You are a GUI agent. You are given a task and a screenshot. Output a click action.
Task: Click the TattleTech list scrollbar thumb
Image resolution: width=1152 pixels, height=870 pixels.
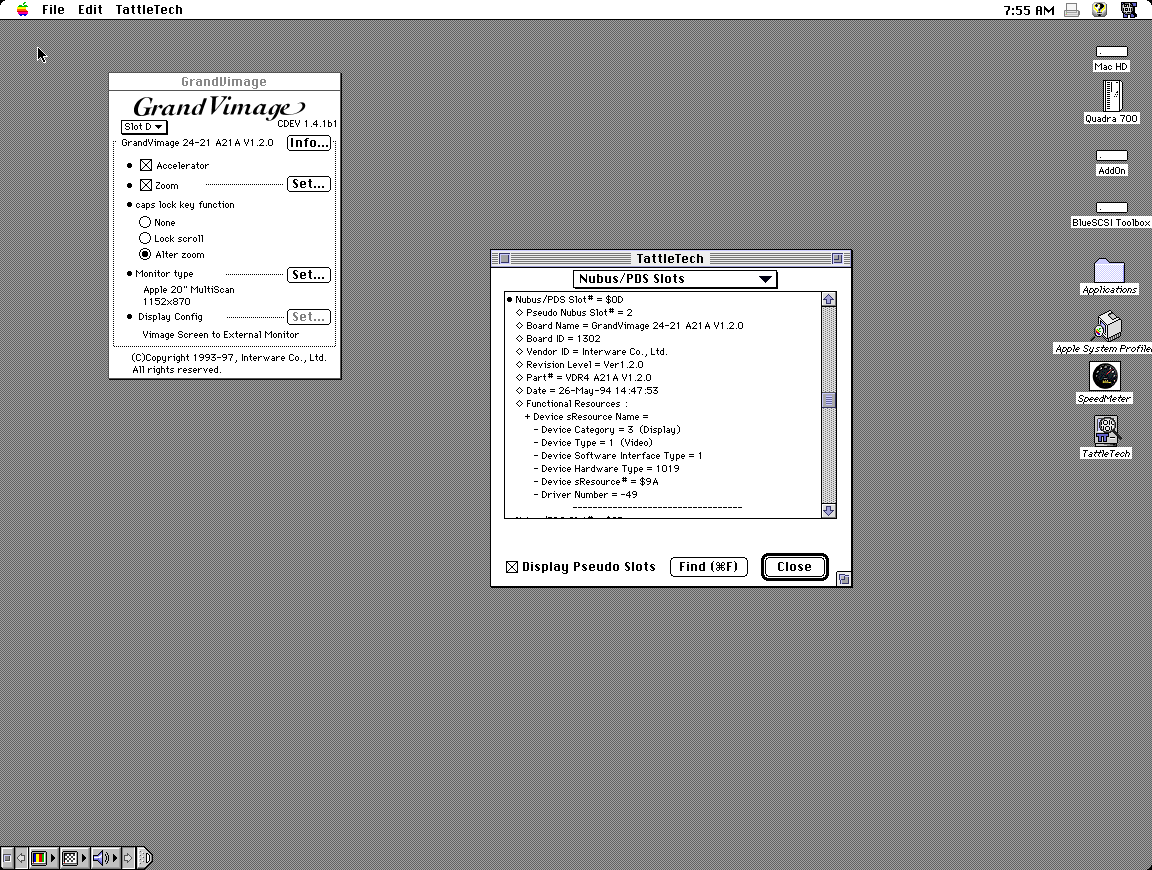point(829,400)
